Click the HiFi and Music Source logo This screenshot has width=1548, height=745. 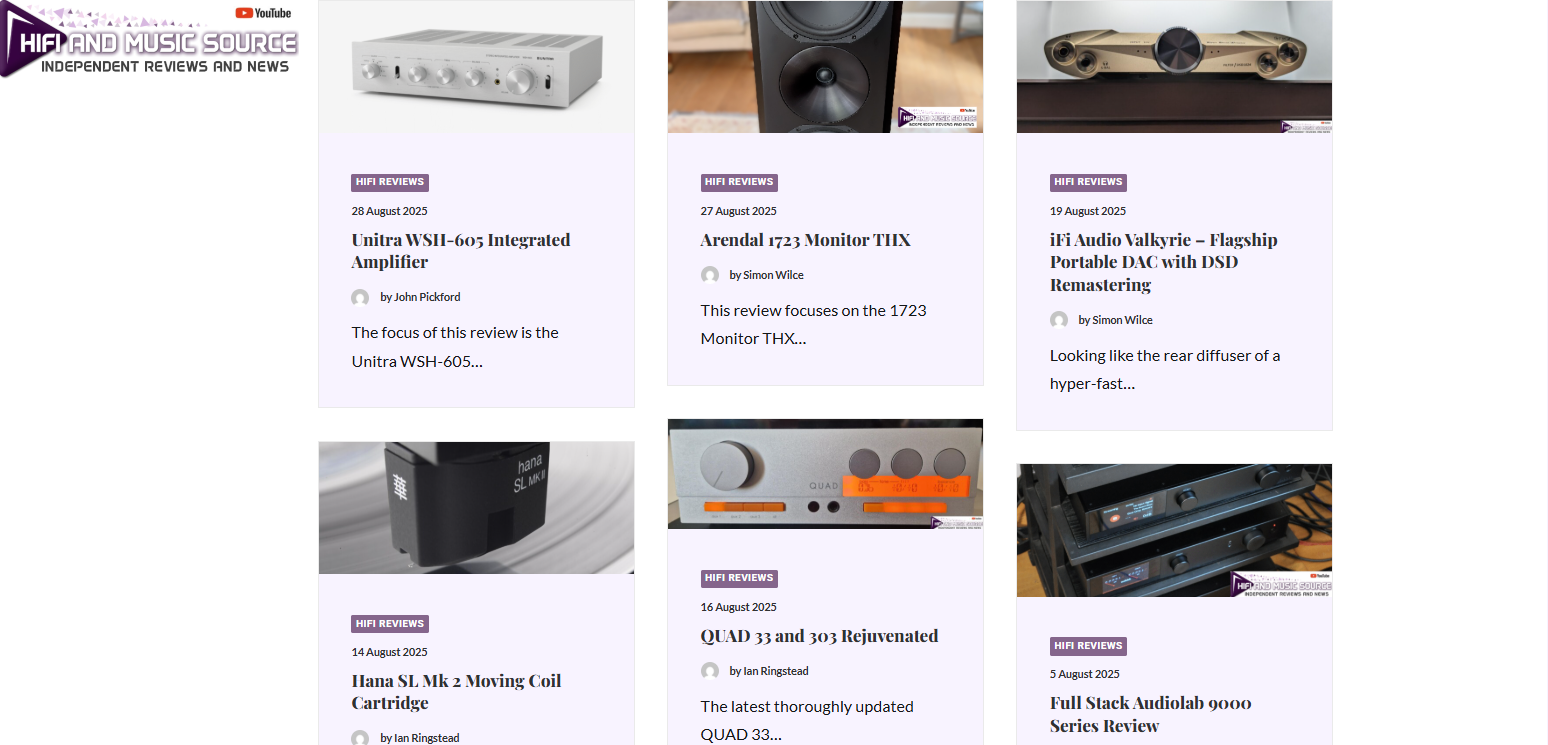point(150,40)
